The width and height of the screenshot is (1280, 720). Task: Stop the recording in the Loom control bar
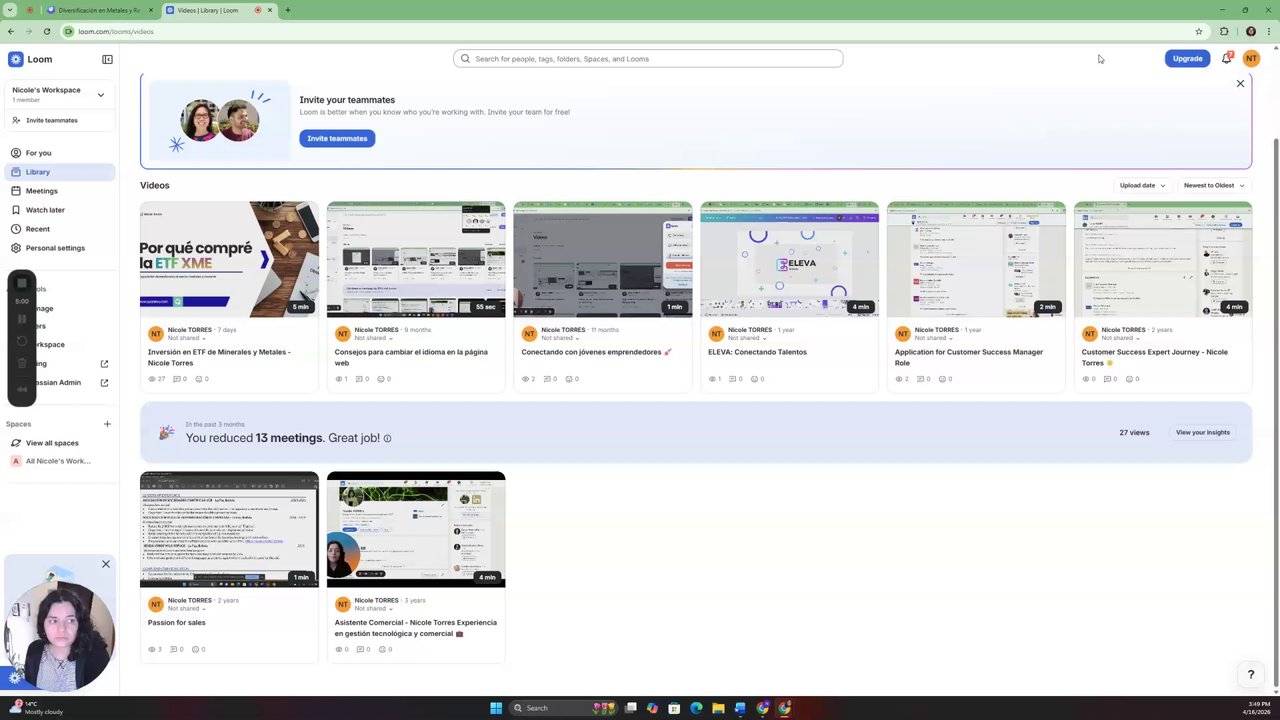tap(22, 283)
